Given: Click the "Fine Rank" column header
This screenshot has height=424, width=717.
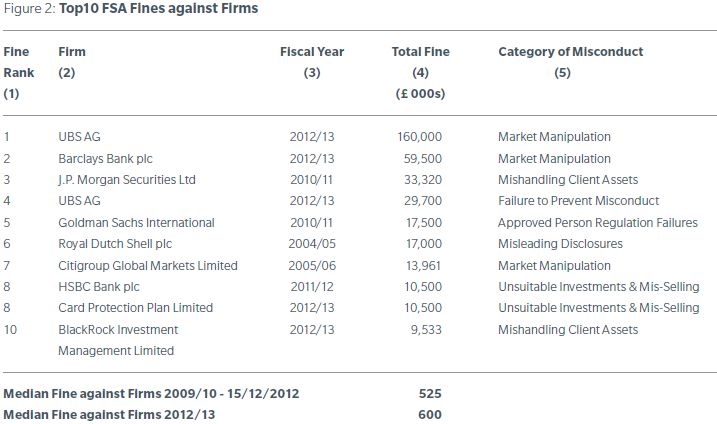Looking at the screenshot, I should [x=18, y=62].
